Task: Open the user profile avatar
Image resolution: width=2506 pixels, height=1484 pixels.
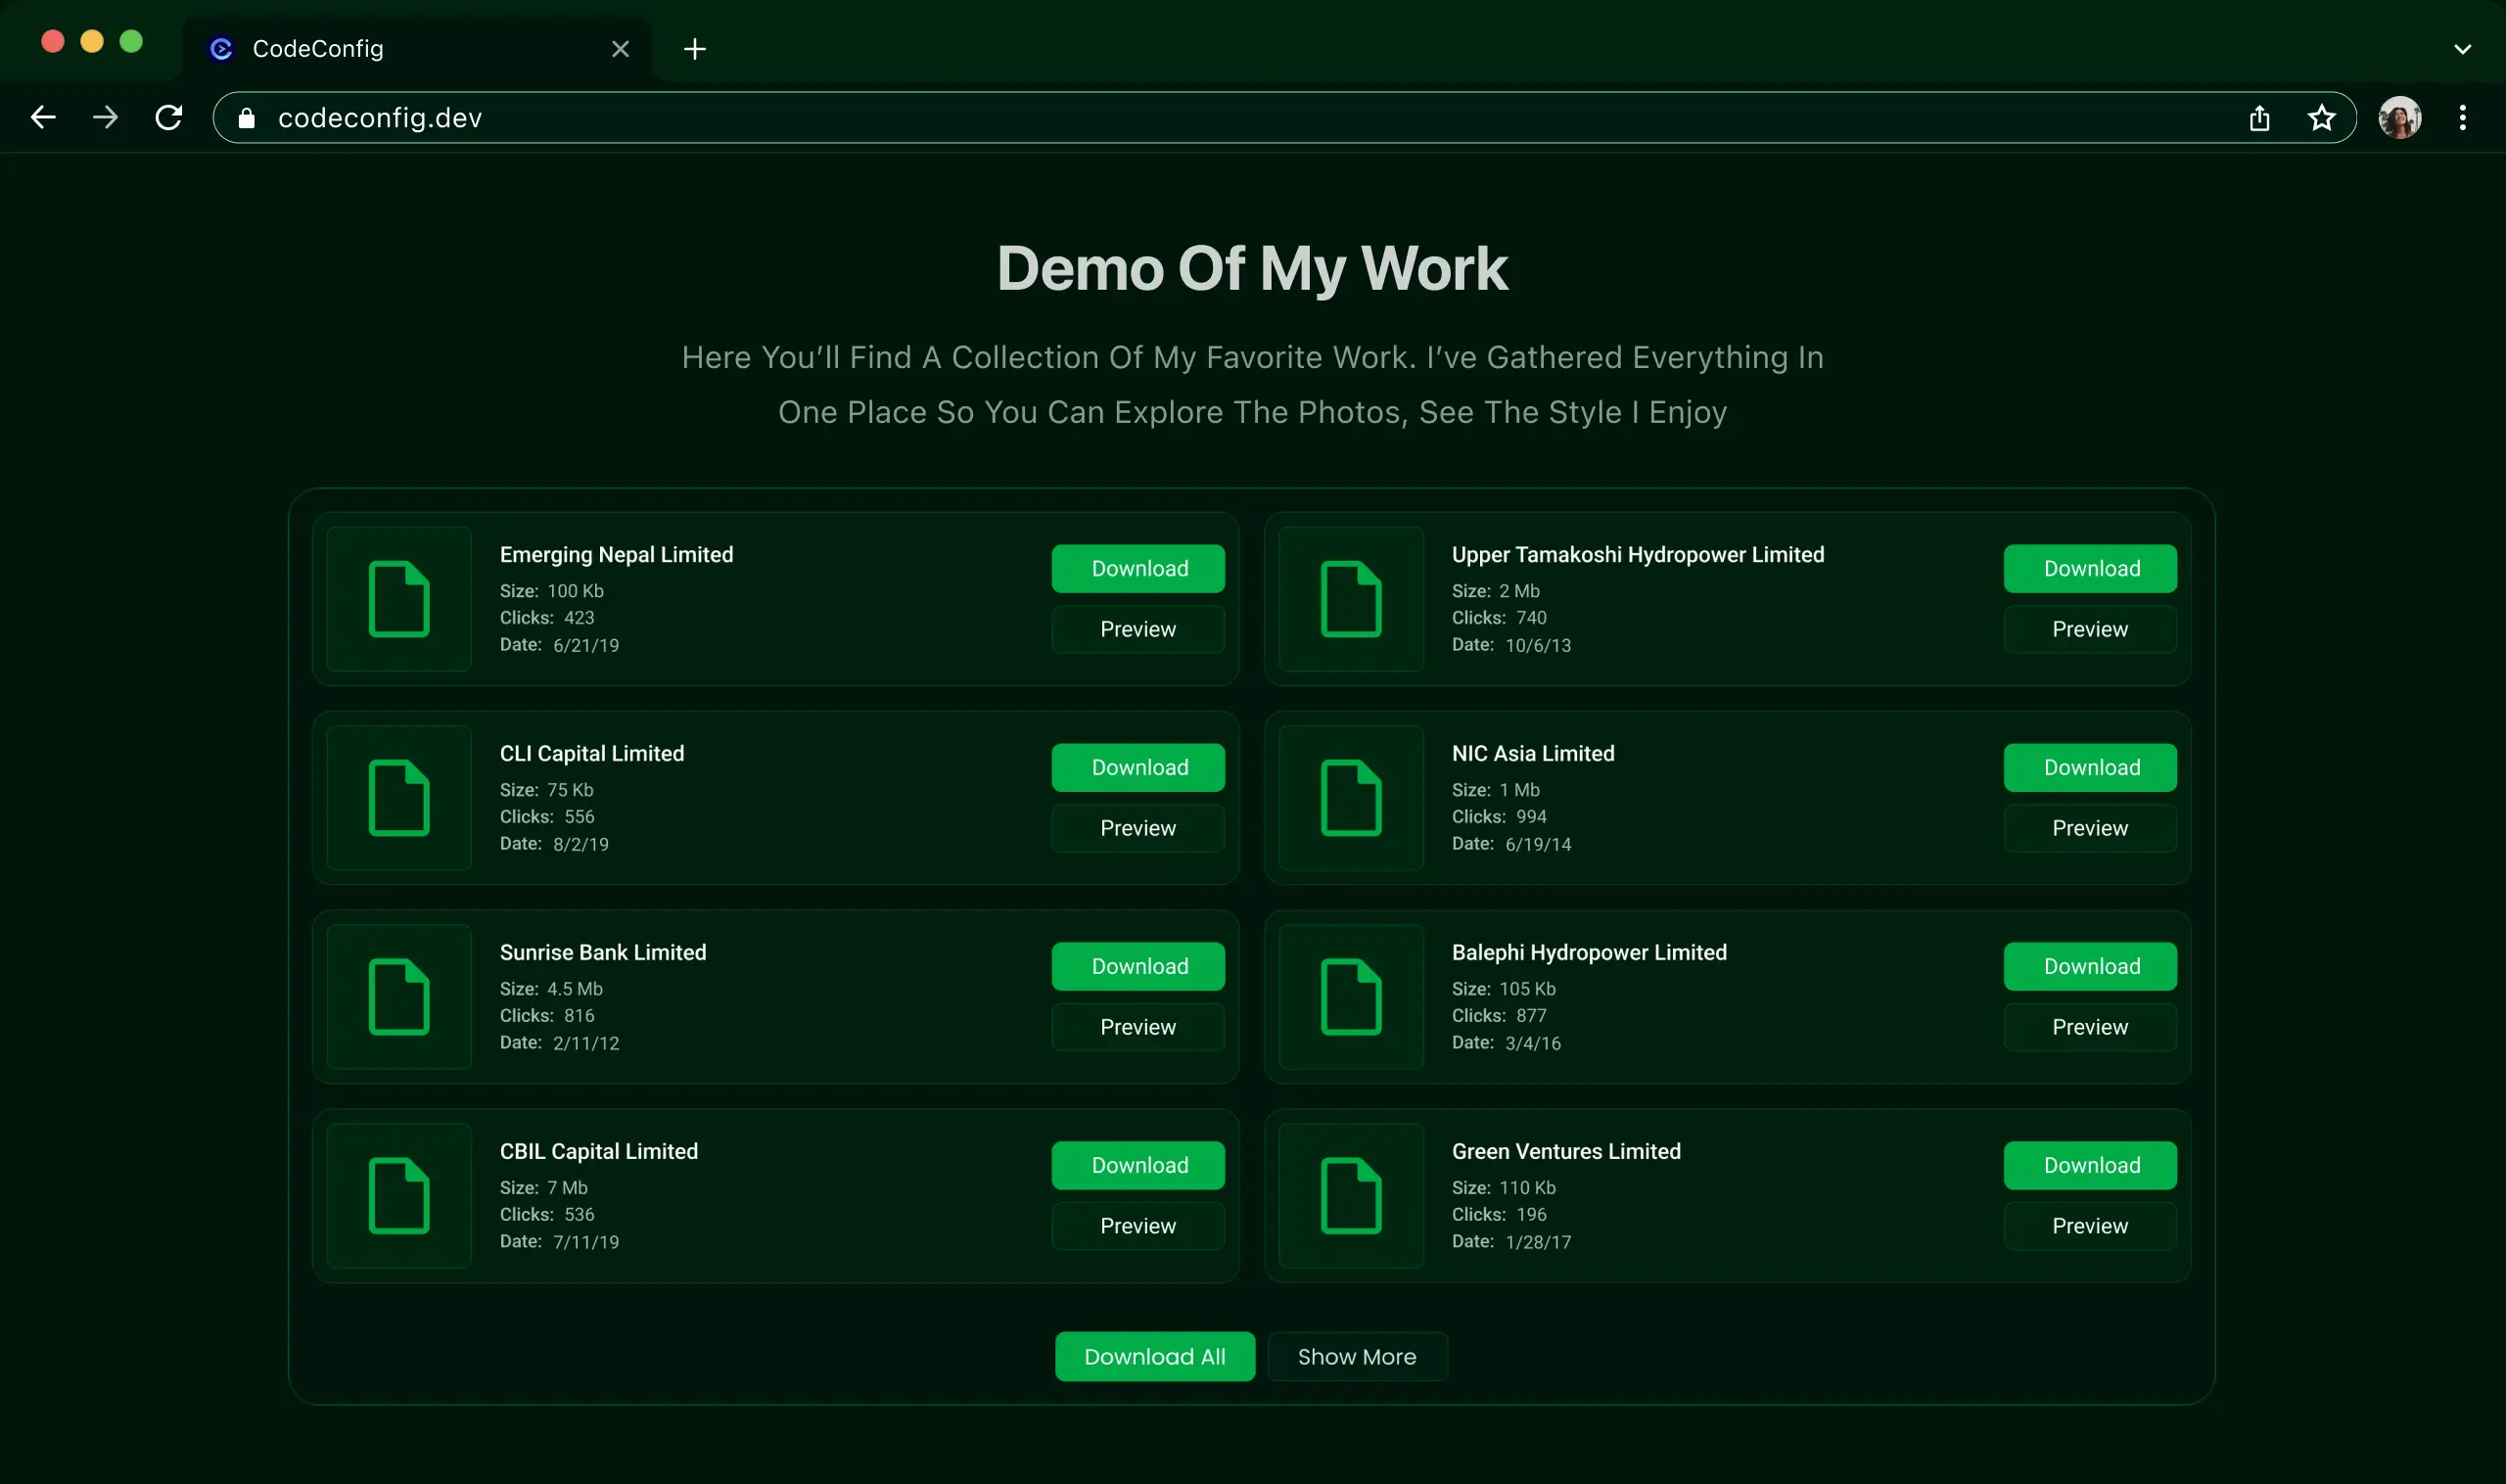Action: [x=2399, y=118]
